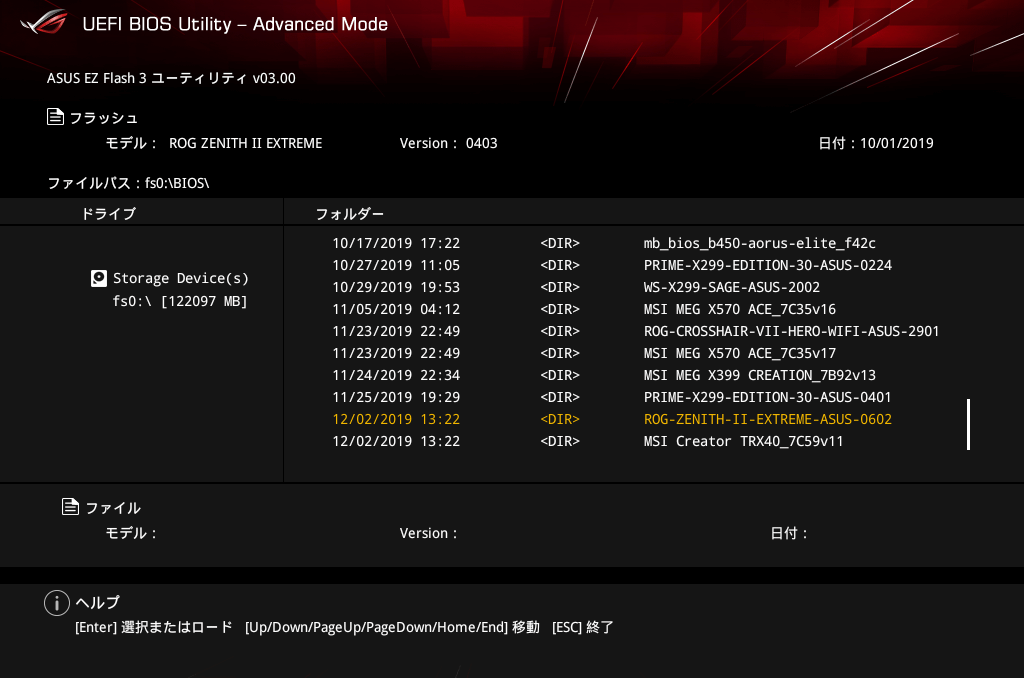Click the フラッシュ section label
This screenshot has width=1024, height=678.
[x=104, y=118]
